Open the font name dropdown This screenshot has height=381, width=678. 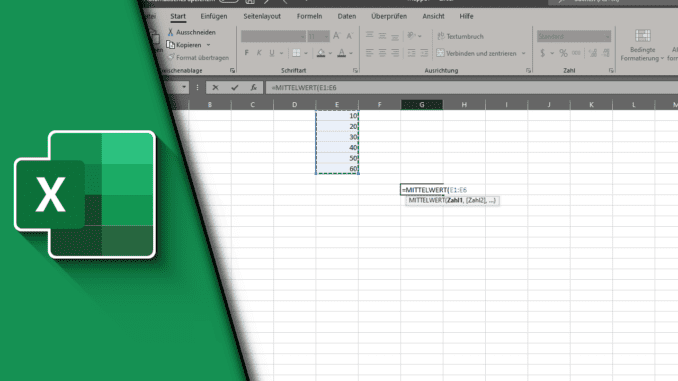[302, 37]
